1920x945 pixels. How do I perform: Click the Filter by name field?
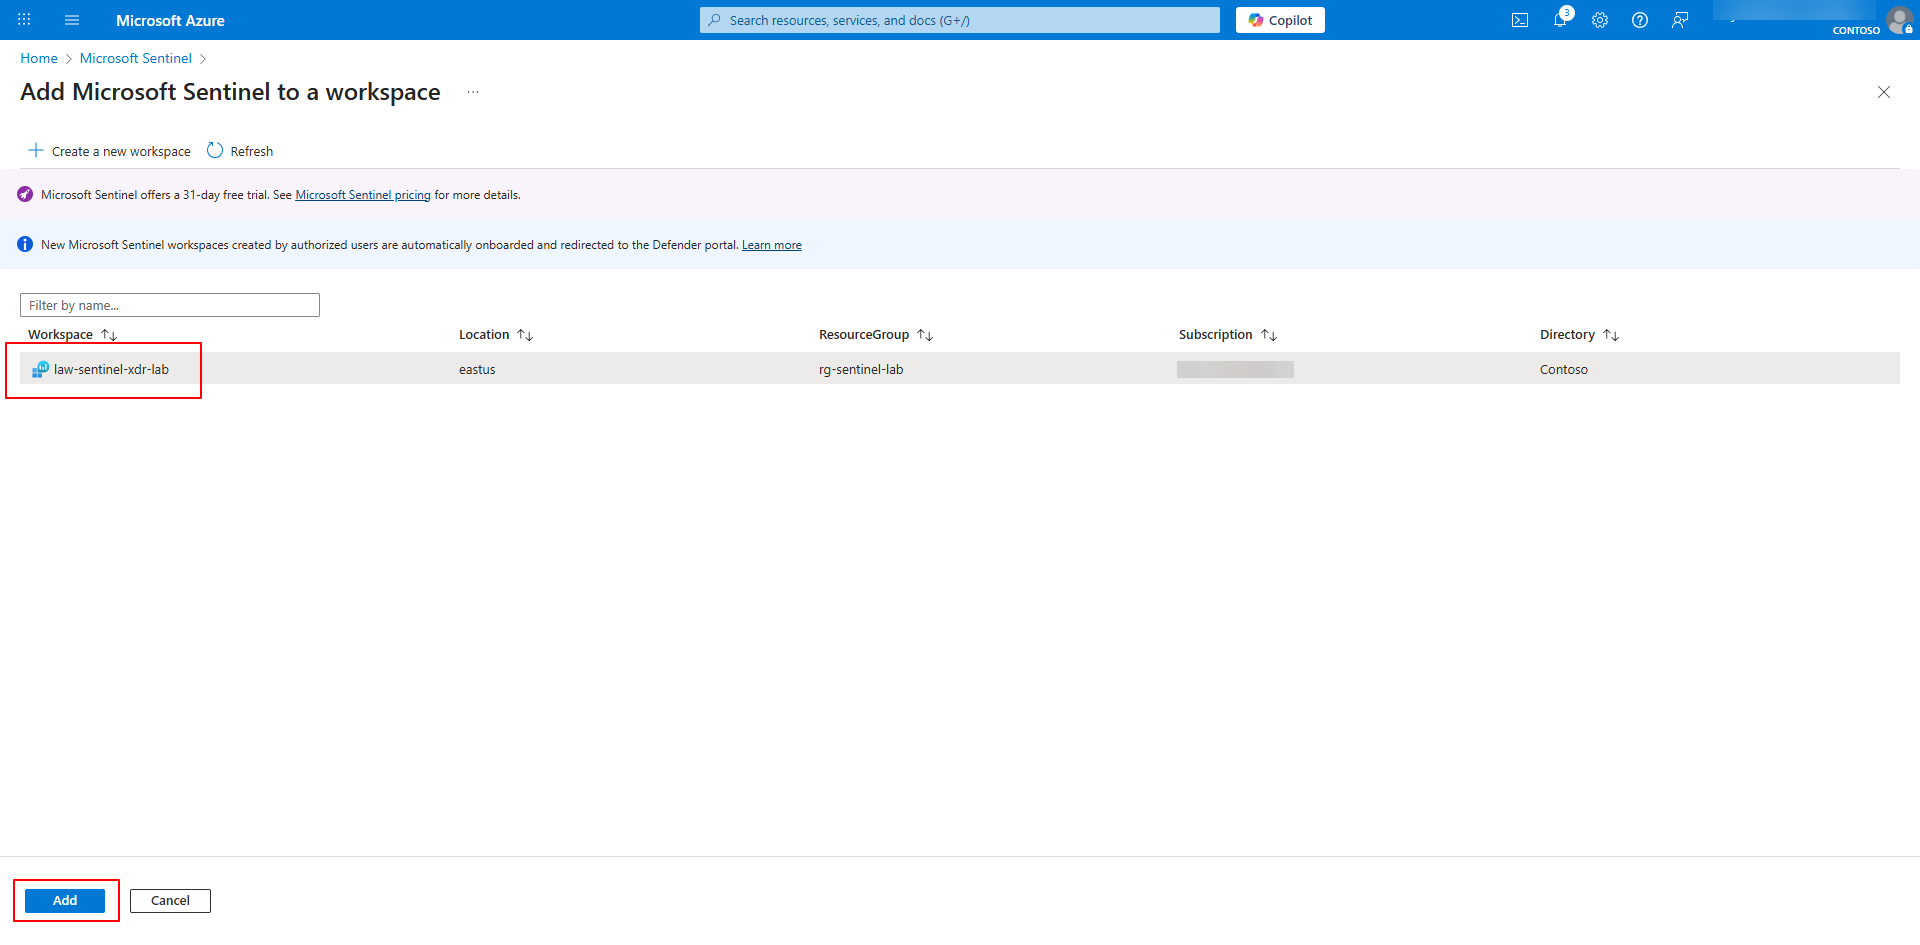170,305
